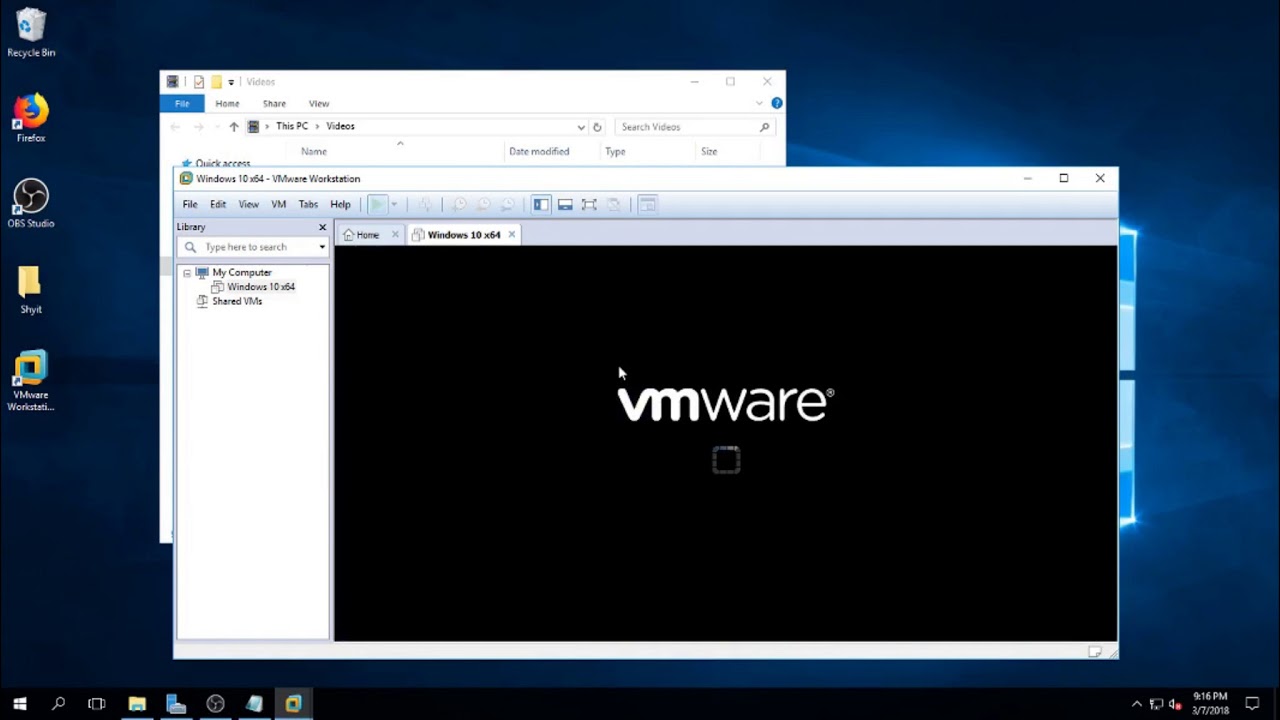Click Take Snapshot clock icon
The width and height of the screenshot is (1280, 720).
point(459,204)
